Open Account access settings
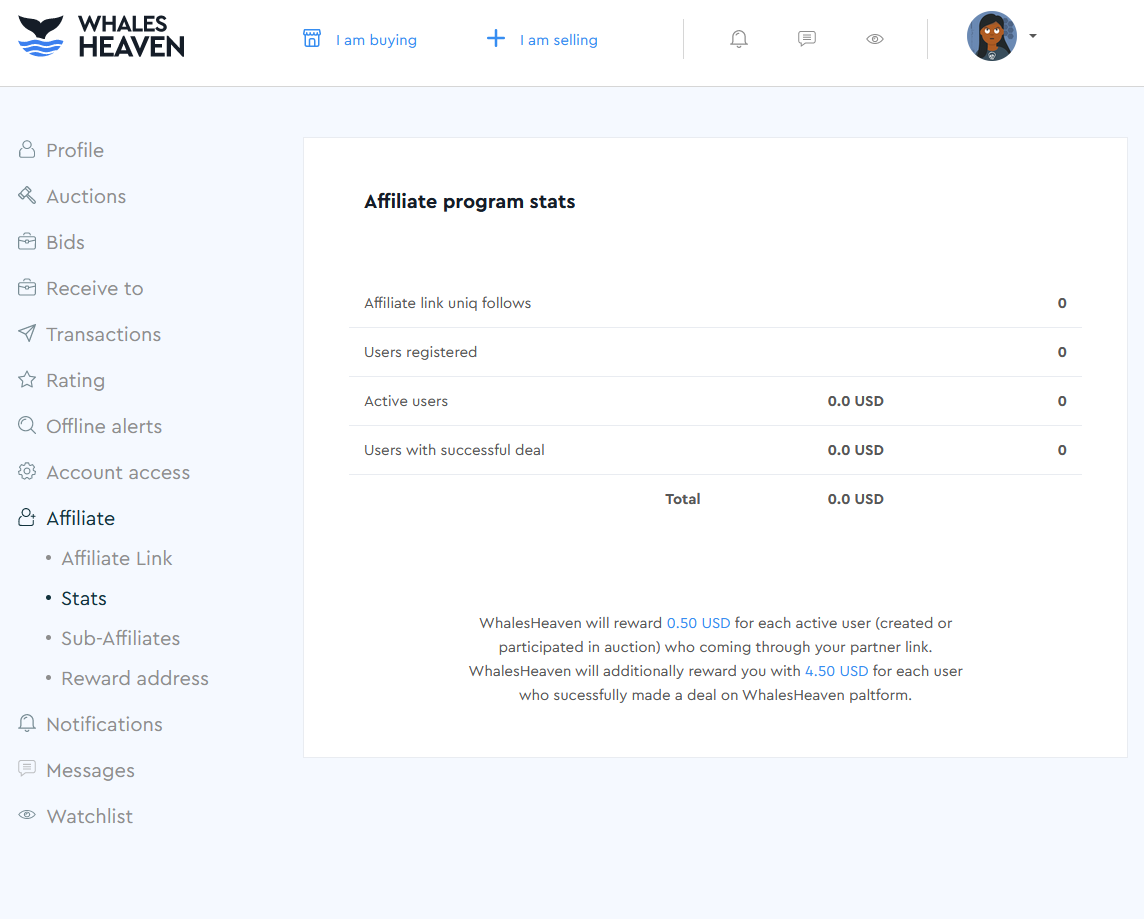Screen dimensions: 1144x919 coord(118,473)
